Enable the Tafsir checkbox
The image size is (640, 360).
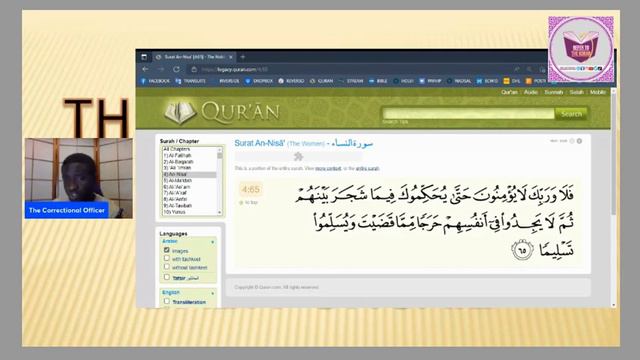167,277
